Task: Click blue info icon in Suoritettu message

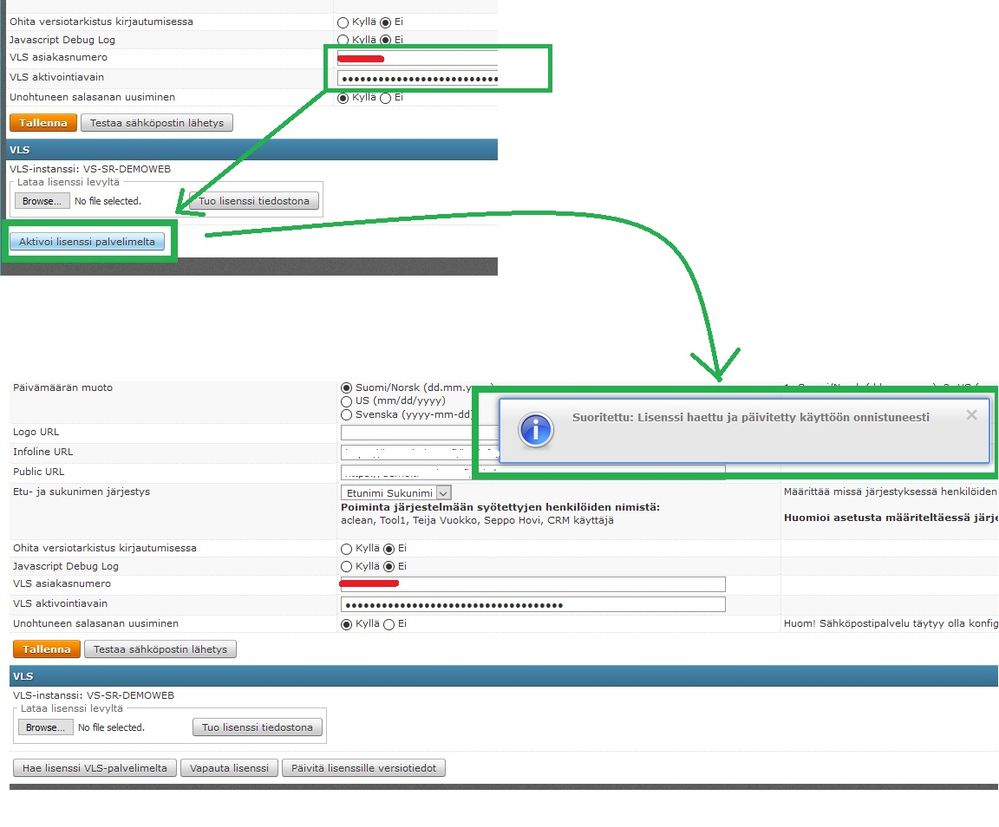Action: (x=536, y=429)
